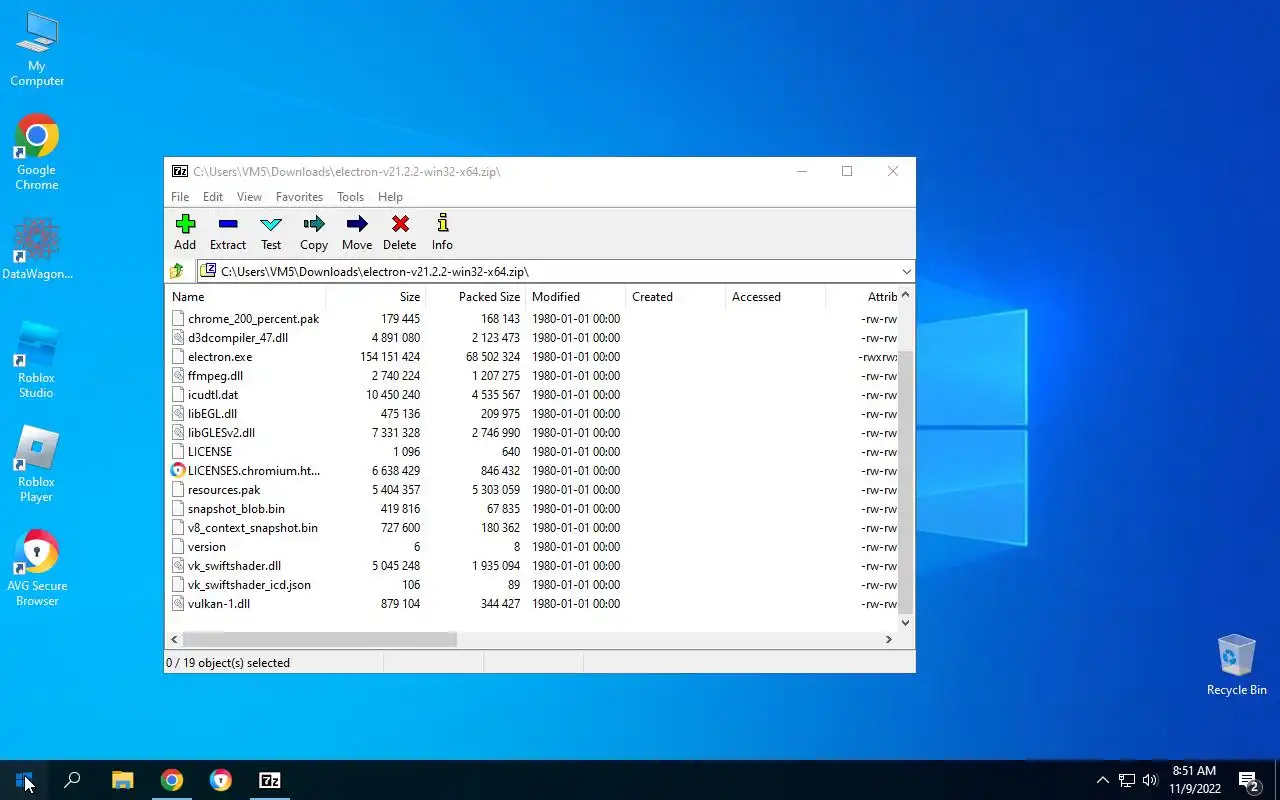Open AVG Secure Browser from taskbar

pos(221,780)
